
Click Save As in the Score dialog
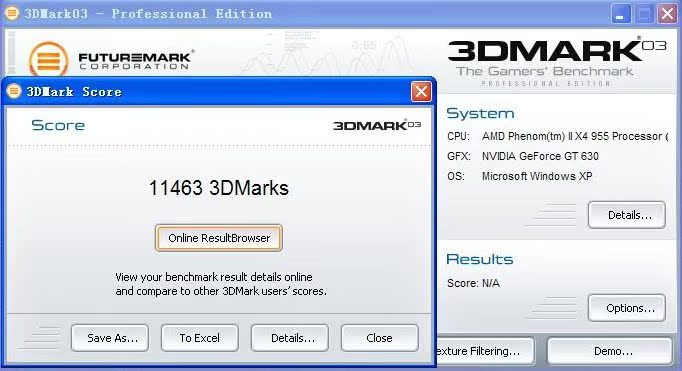click(x=110, y=338)
